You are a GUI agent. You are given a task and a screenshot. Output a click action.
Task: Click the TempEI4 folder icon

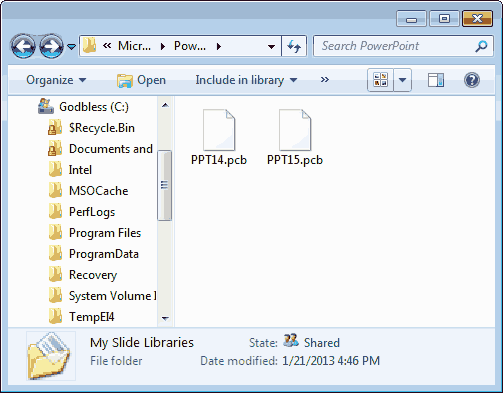(x=55, y=317)
